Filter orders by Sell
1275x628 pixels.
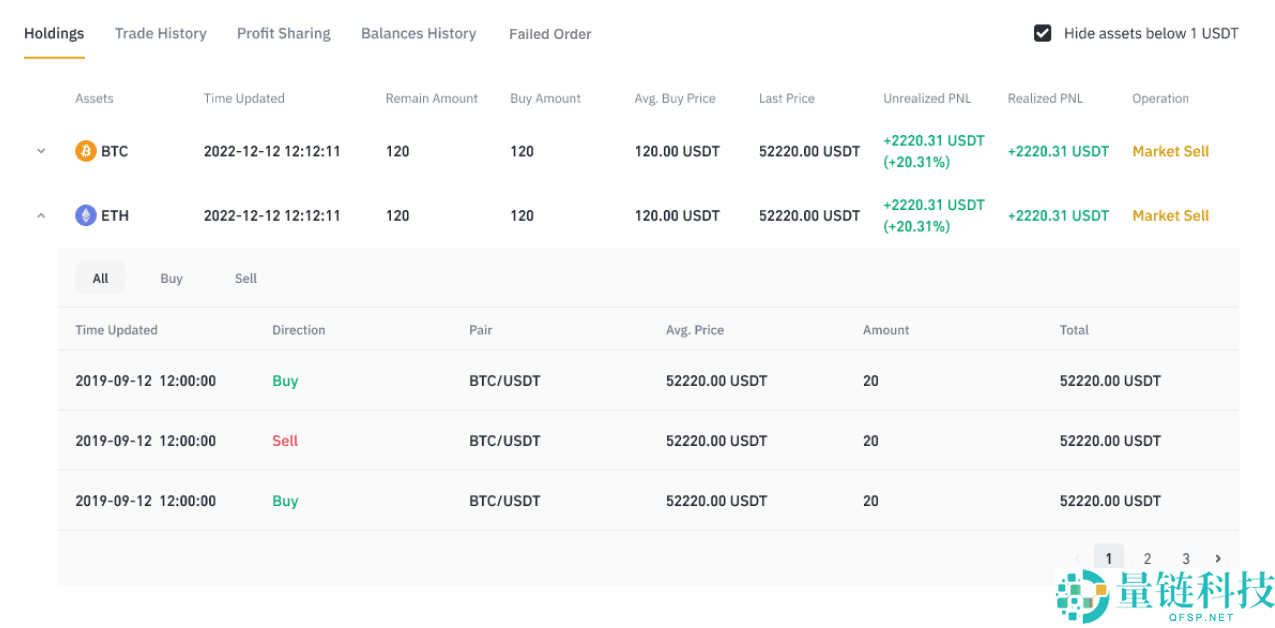click(246, 278)
